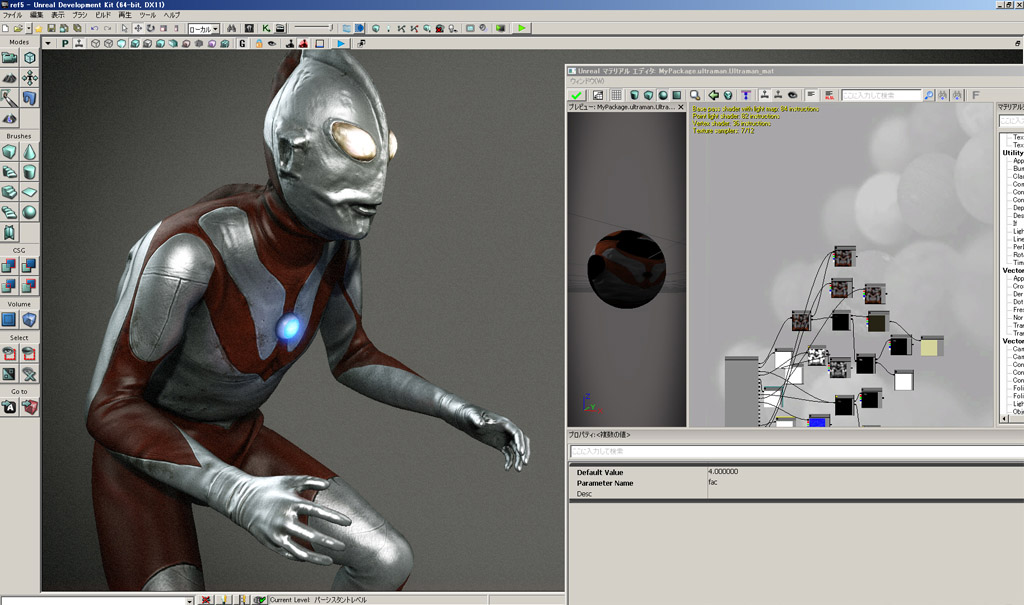Close the material preview panel
Image resolution: width=1024 pixels, height=605 pixels.
click(680, 106)
